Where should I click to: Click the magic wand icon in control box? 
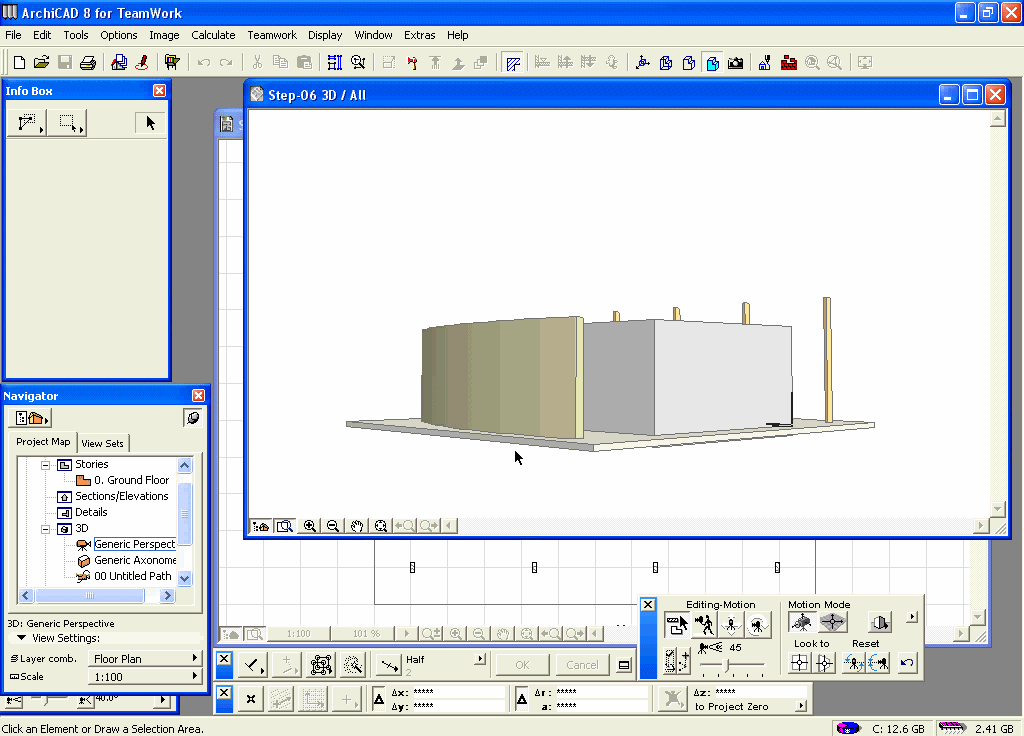click(x=352, y=664)
